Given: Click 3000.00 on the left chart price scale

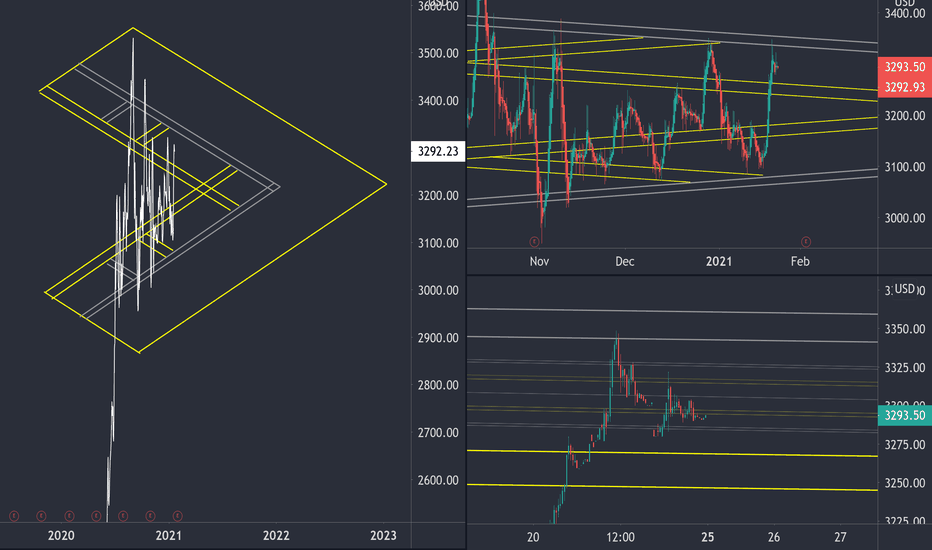Looking at the screenshot, I should pyautogui.click(x=438, y=291).
